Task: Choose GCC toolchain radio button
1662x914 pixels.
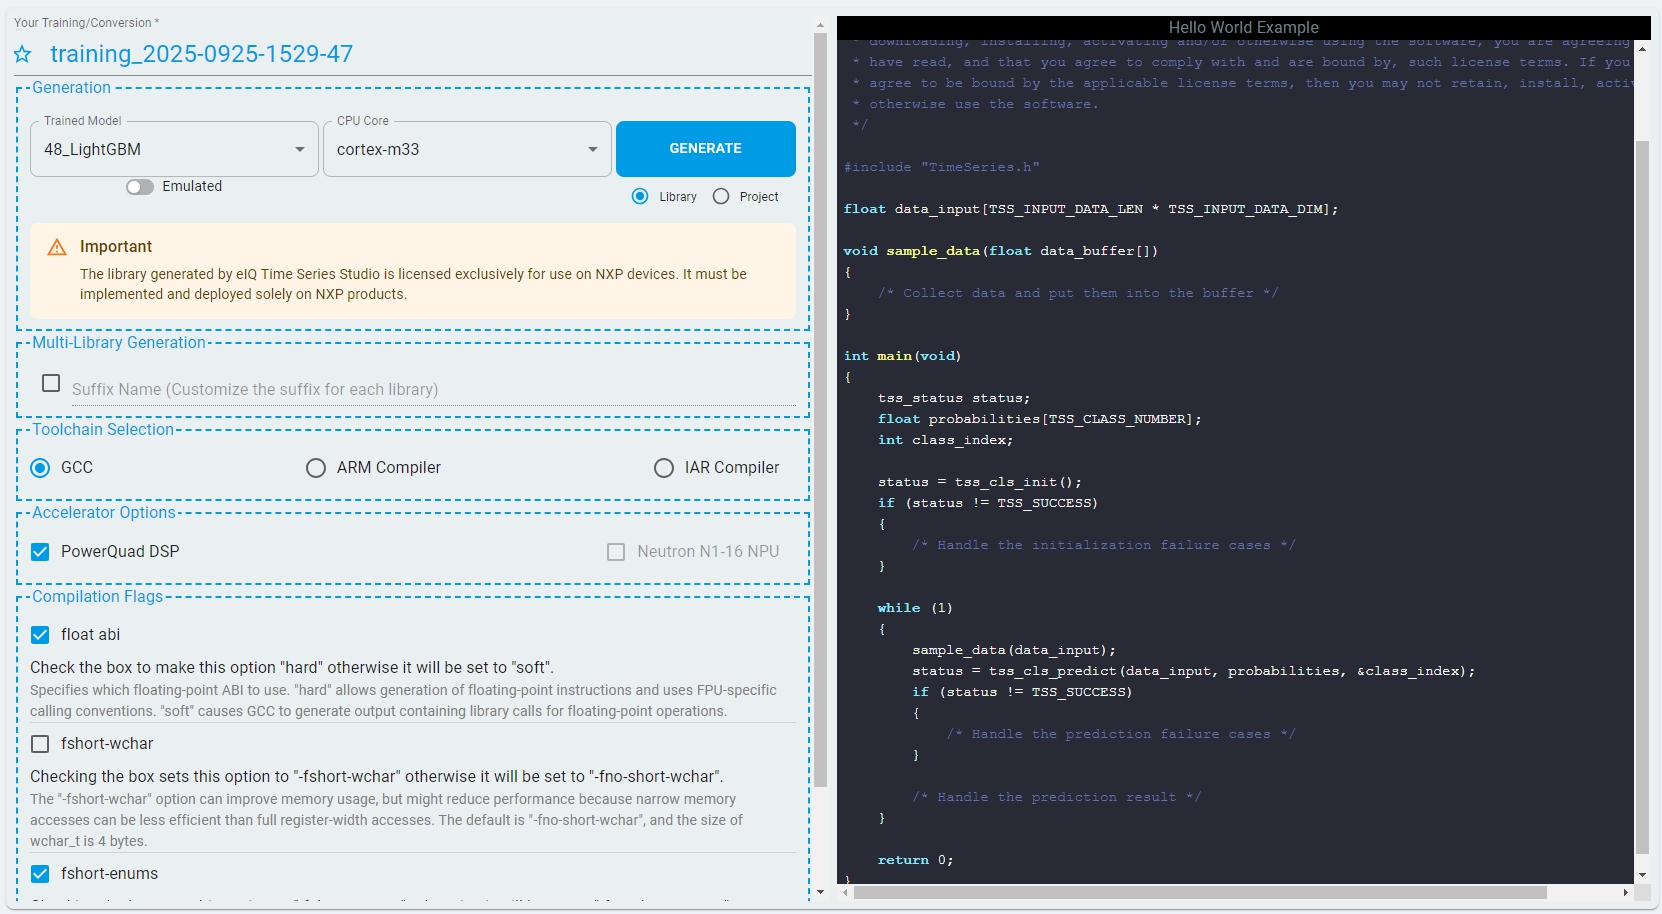Action: click(x=40, y=468)
